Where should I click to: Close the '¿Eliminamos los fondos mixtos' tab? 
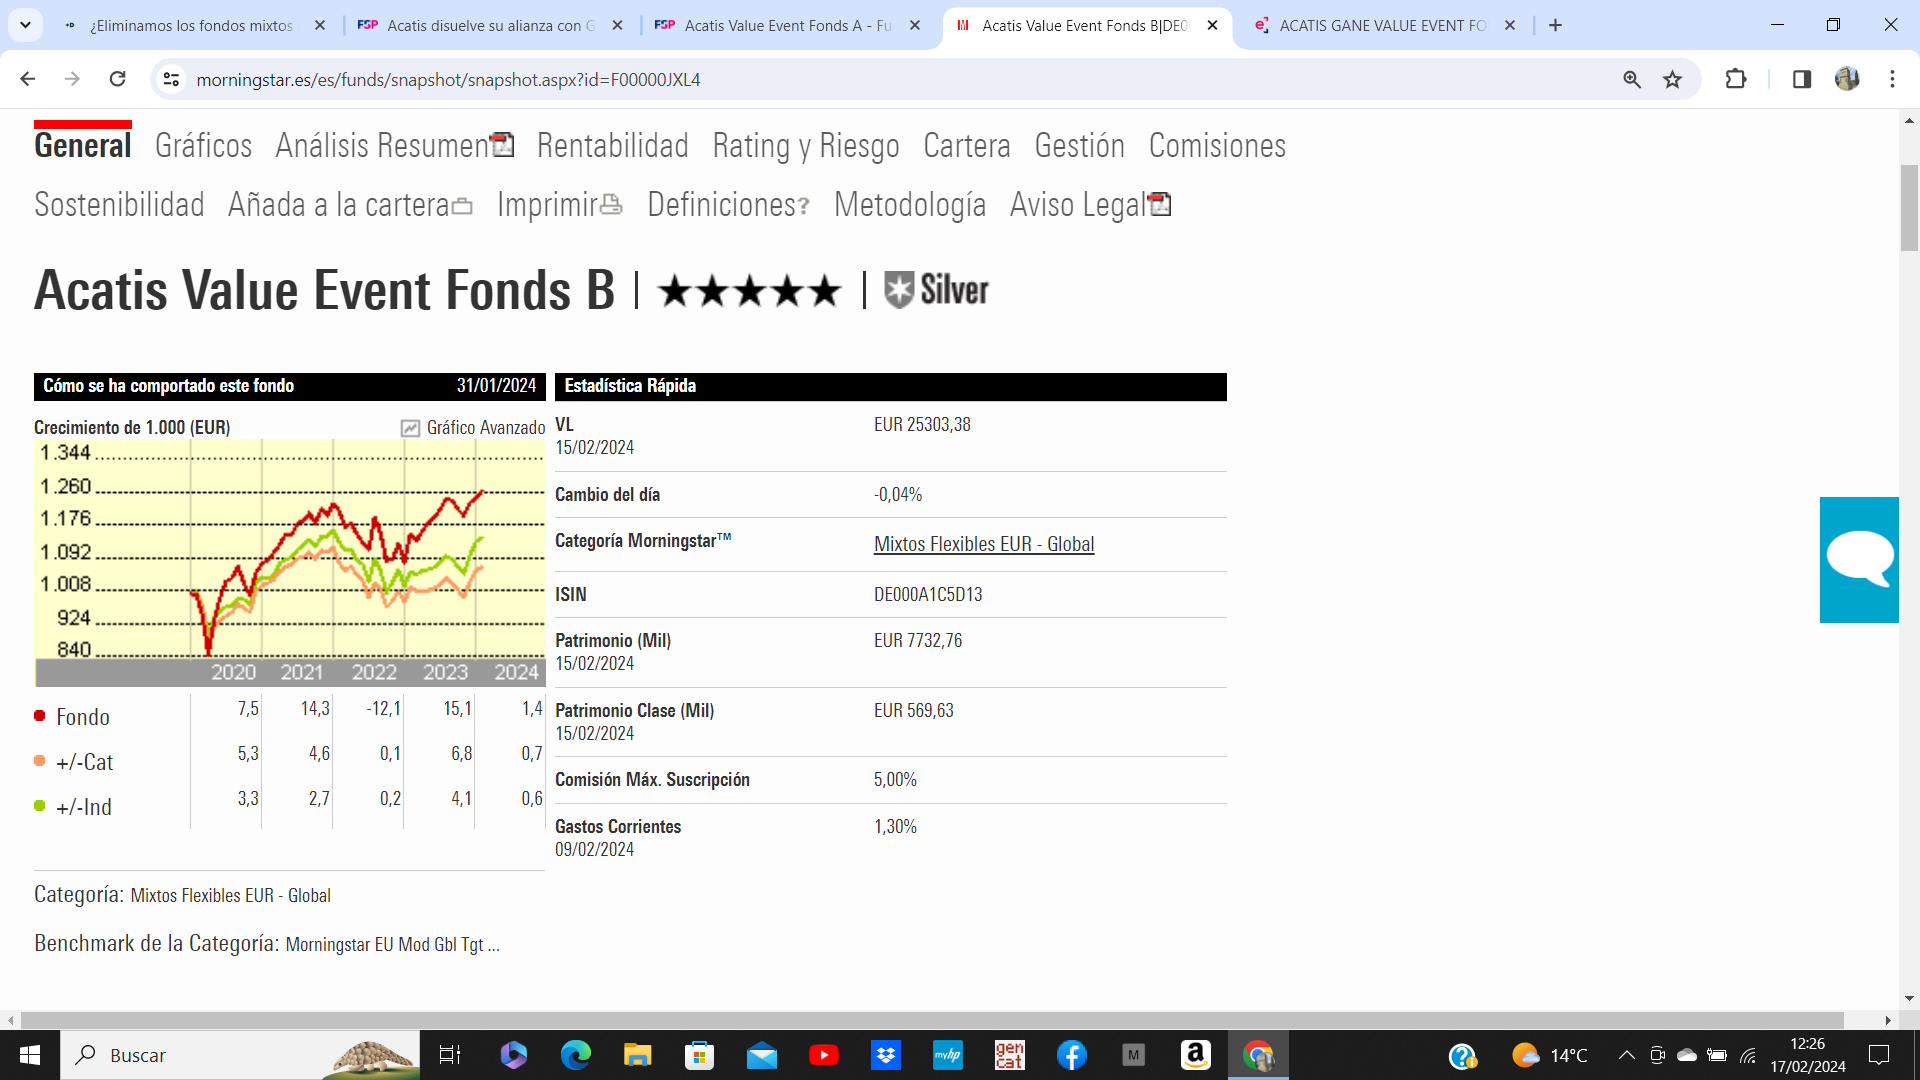coord(320,25)
